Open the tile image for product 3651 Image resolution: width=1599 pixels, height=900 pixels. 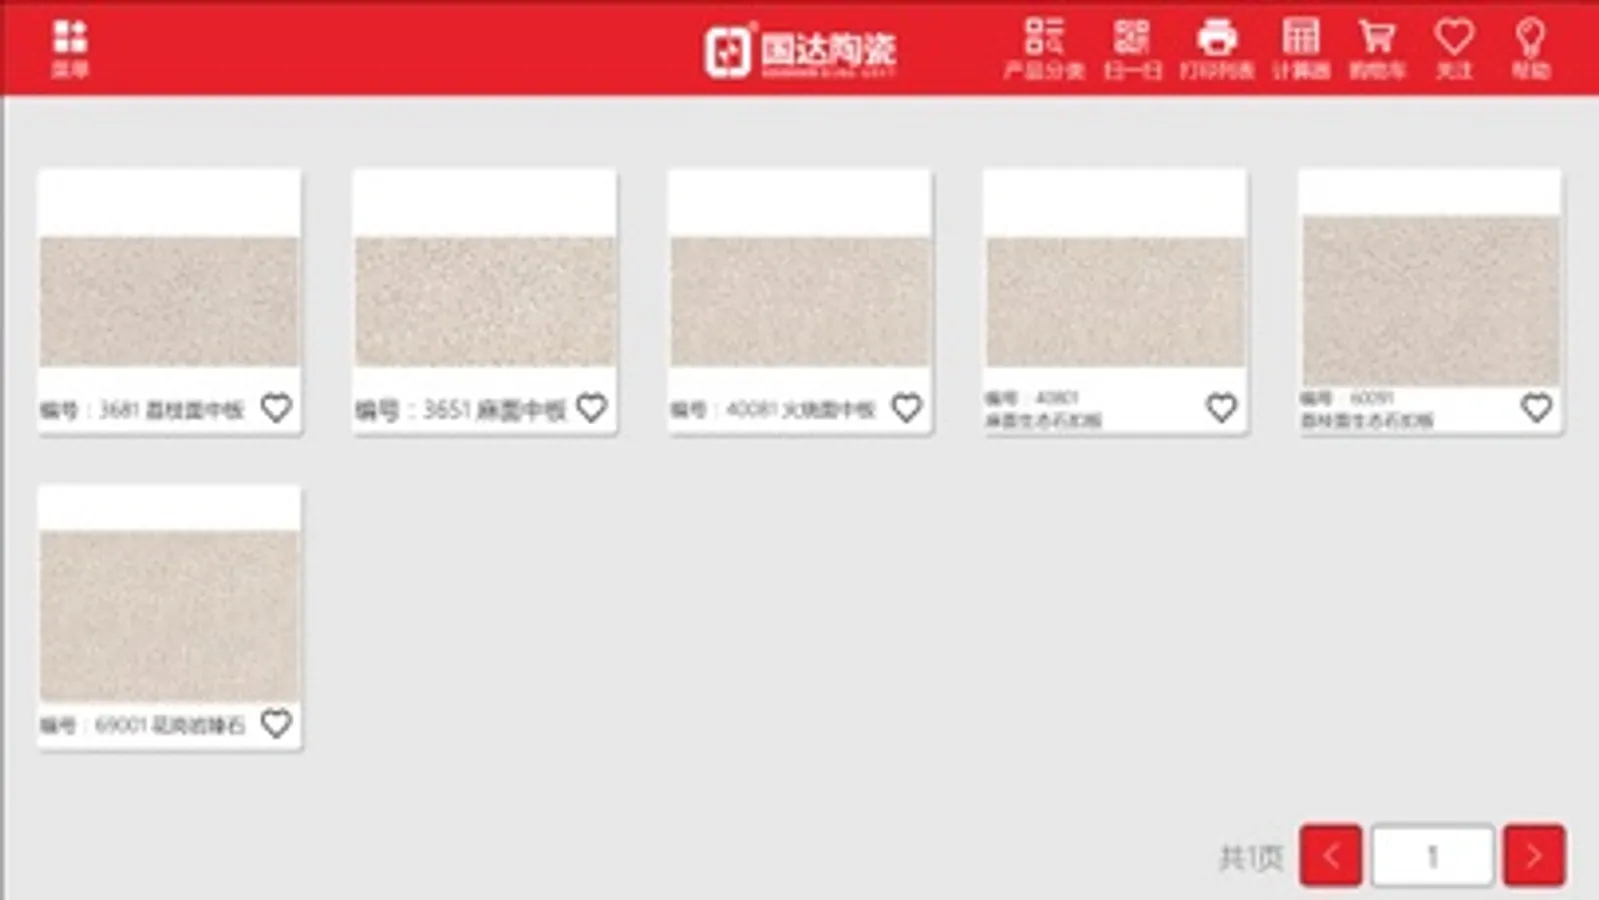(485, 301)
